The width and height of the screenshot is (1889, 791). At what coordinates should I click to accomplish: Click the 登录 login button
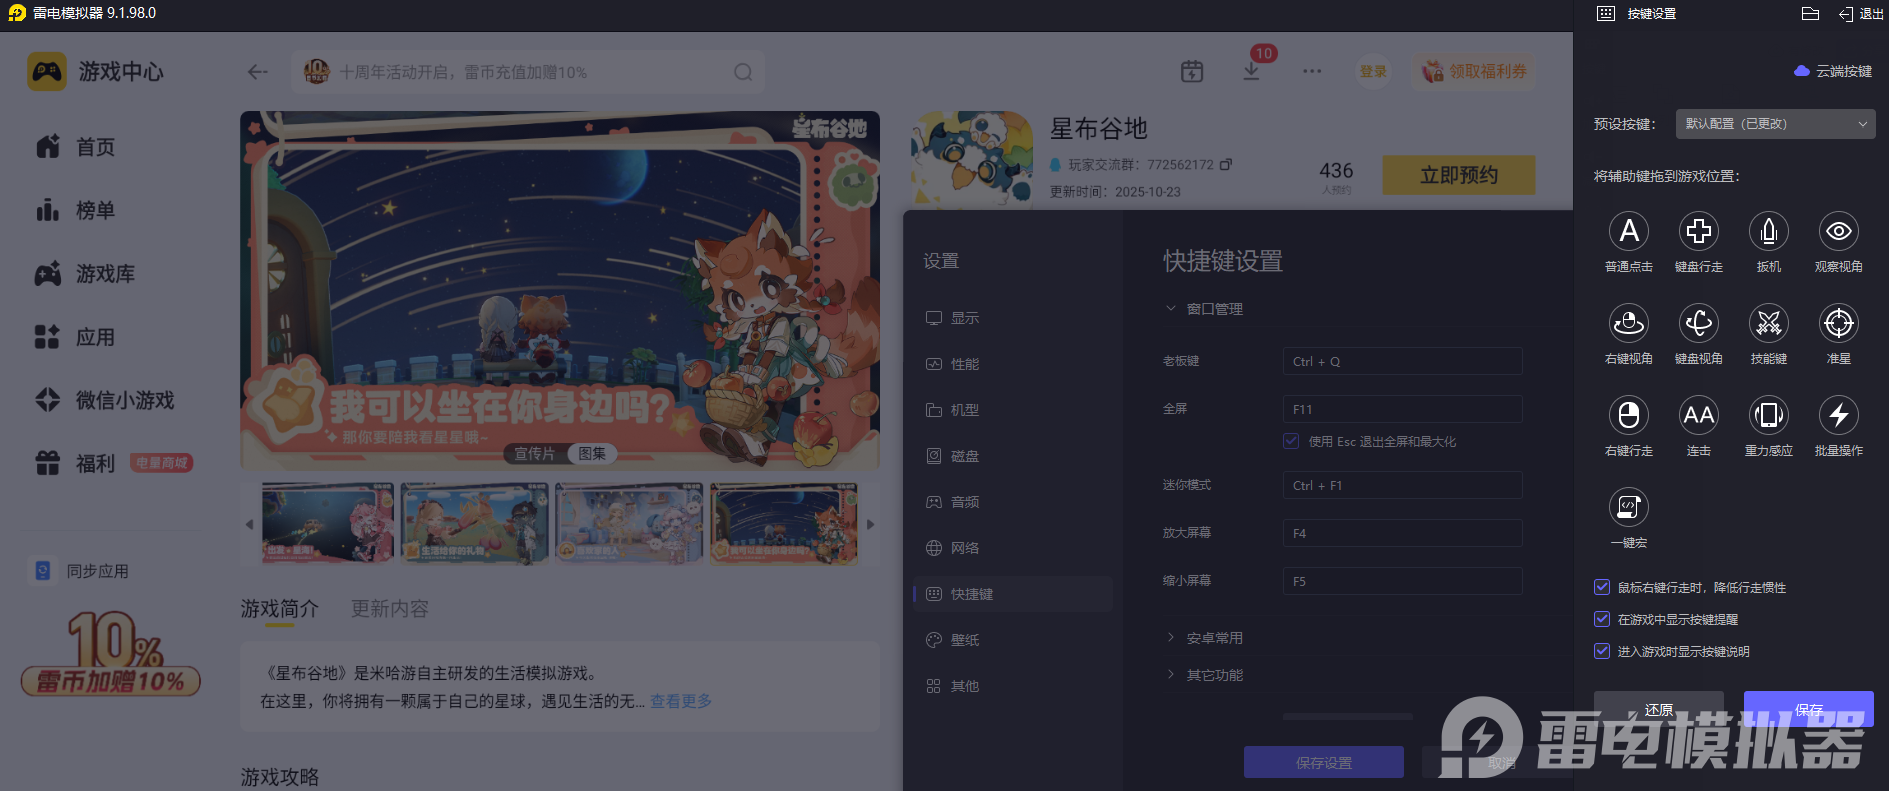coord(1373,71)
